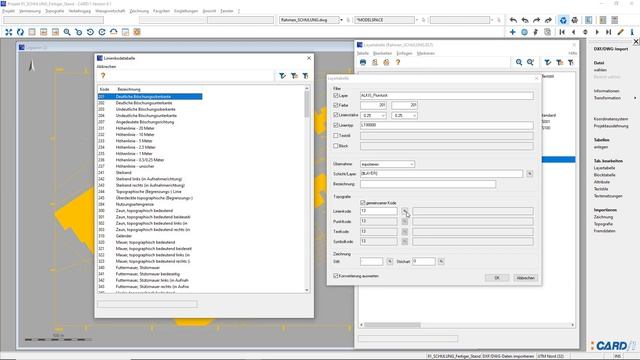
Task: Toggle the Layer filter checkbox
Action: click(336, 96)
